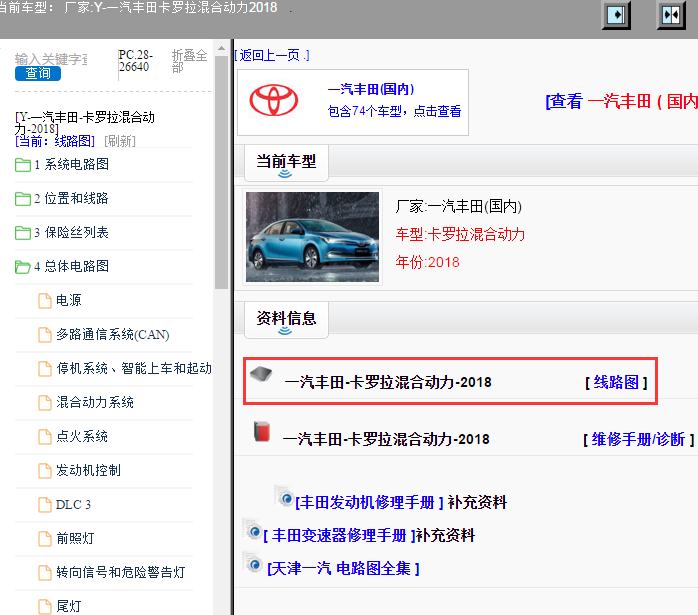
Task: Click 厂家:一汽丰田(国内) text
Action: 459,206
